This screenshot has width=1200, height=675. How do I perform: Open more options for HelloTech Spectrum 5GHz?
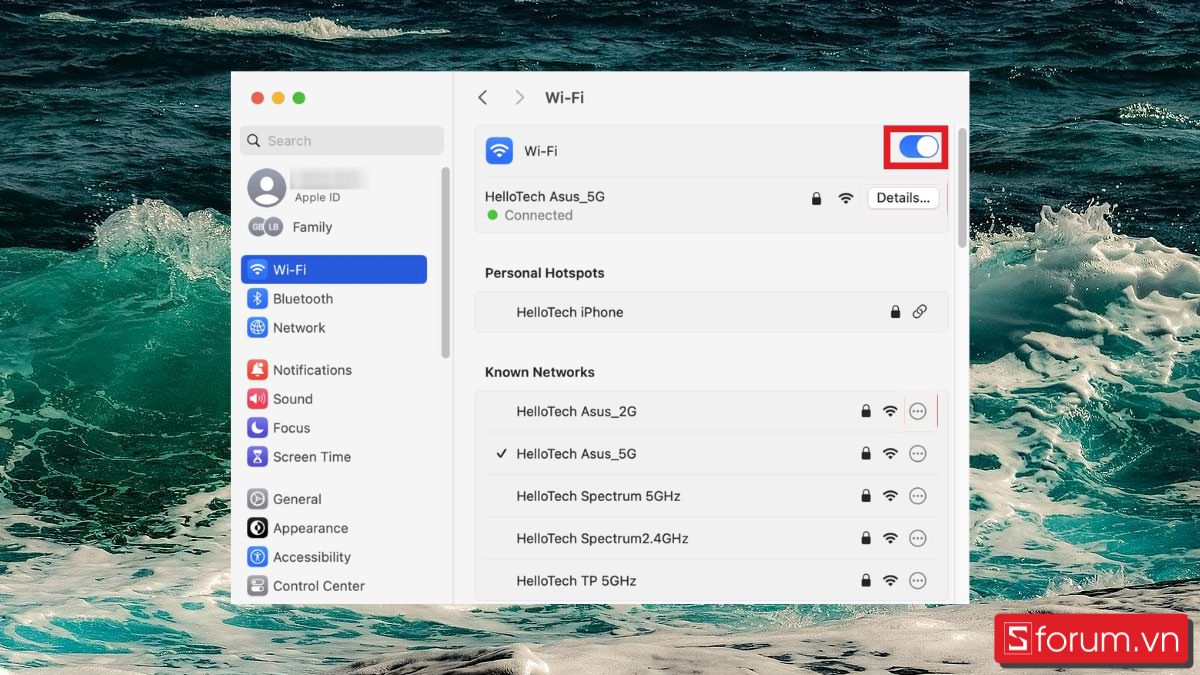(918, 495)
